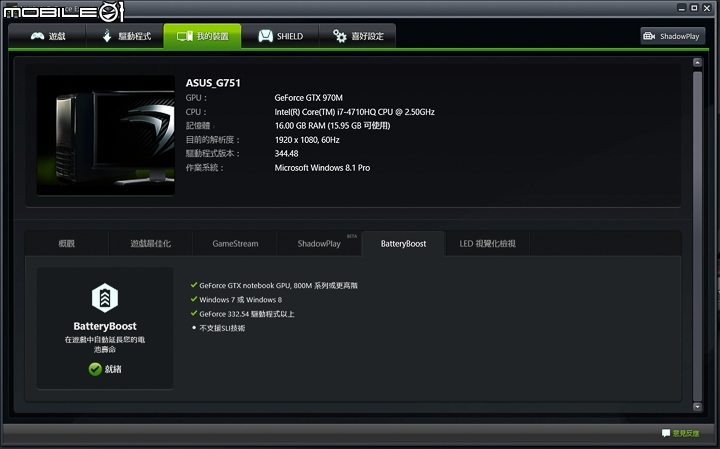Click the Windows 7 或 Windows 8 requirement
The height and width of the screenshot is (449, 720).
(241, 300)
